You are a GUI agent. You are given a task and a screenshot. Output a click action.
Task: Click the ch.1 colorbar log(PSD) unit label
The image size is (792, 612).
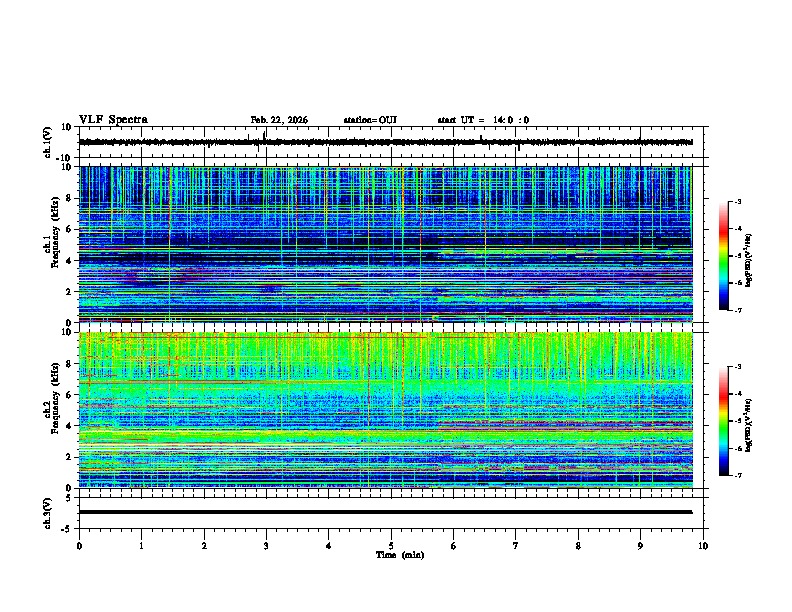pos(748,260)
